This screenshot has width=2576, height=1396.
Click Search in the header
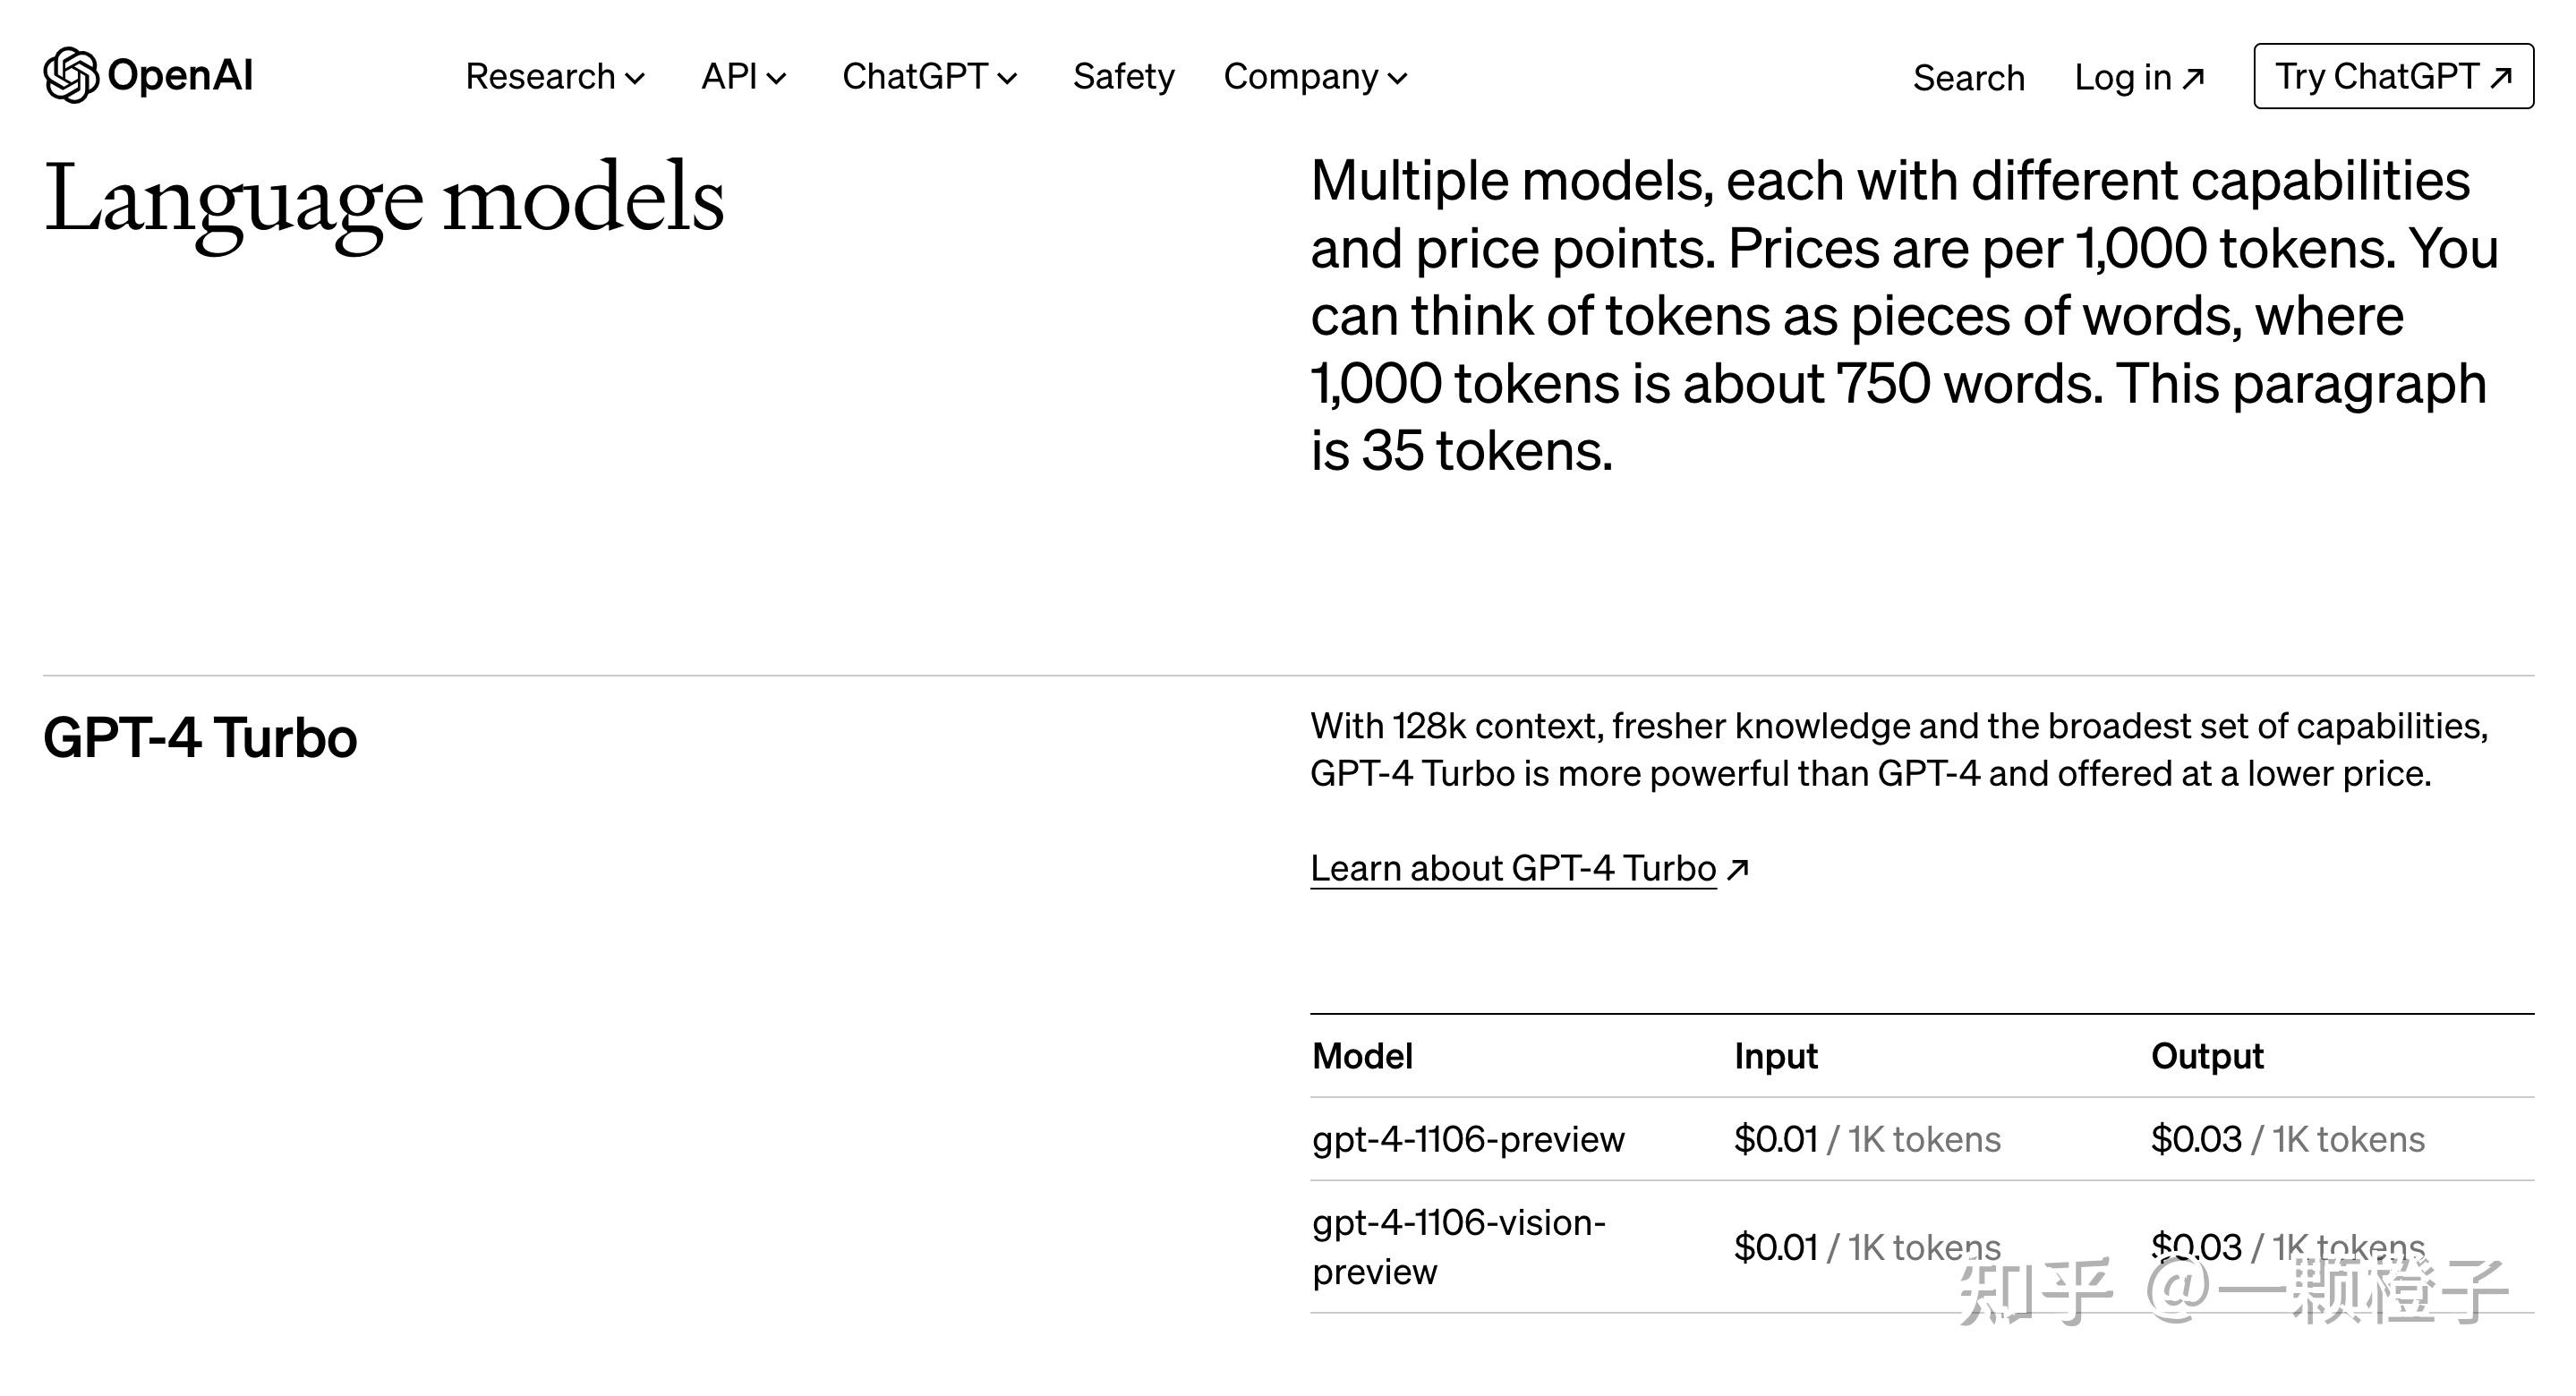click(x=1968, y=78)
